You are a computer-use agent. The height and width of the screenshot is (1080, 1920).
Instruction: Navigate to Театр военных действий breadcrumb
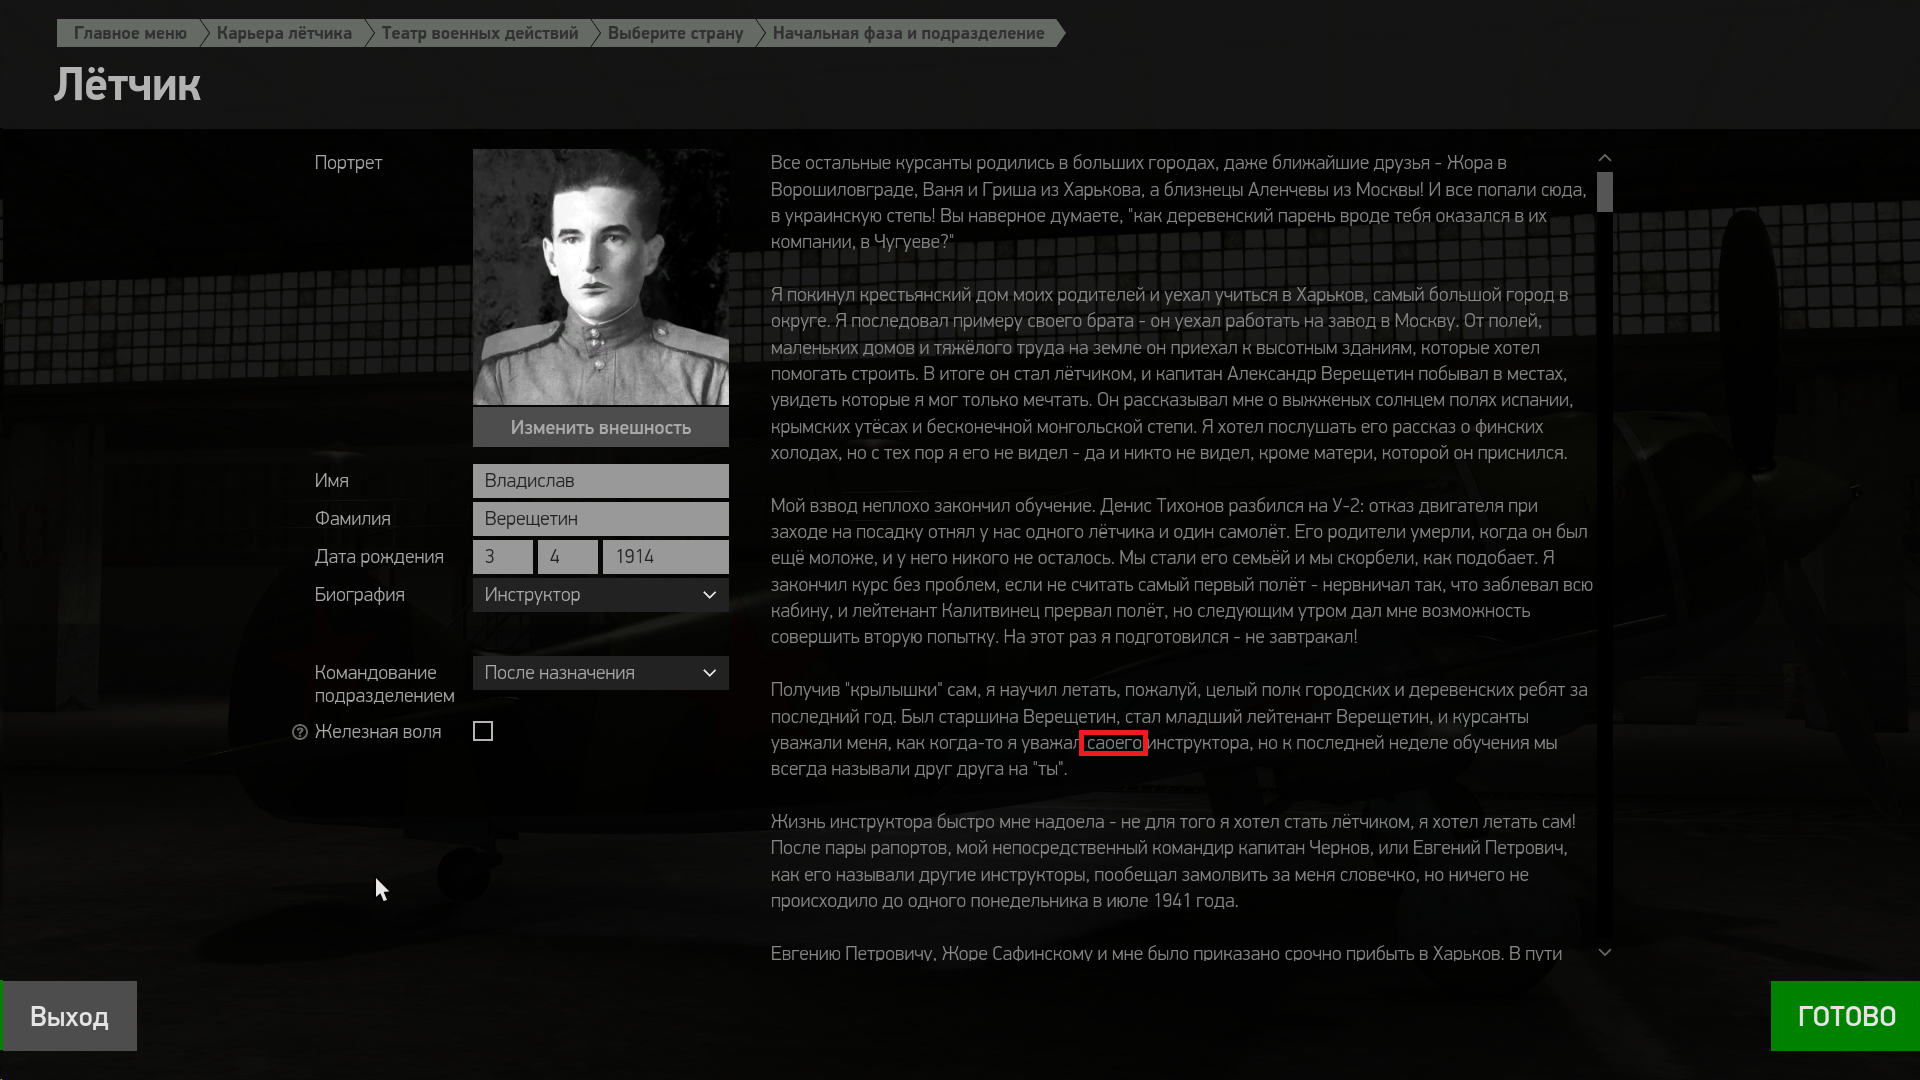coord(480,33)
